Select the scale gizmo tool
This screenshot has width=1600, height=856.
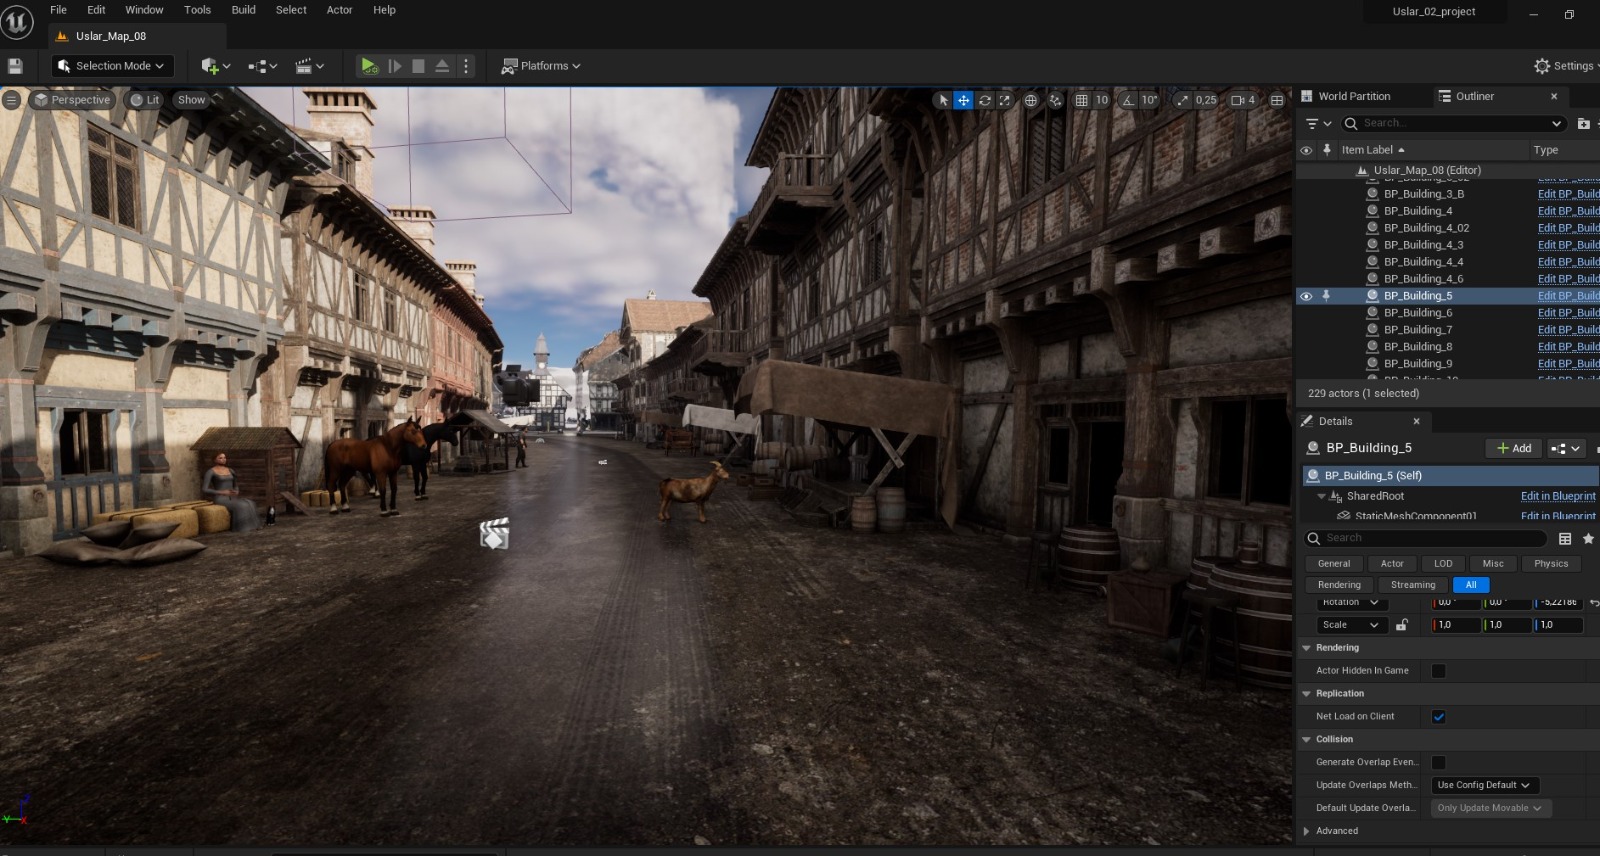click(1005, 100)
